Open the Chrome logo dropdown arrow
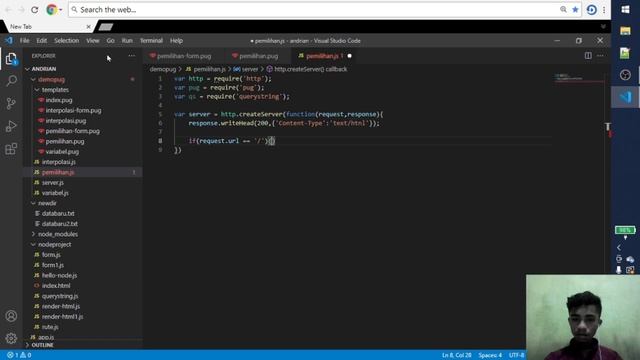Screen dimensions: 640x360 (x=61, y=10)
